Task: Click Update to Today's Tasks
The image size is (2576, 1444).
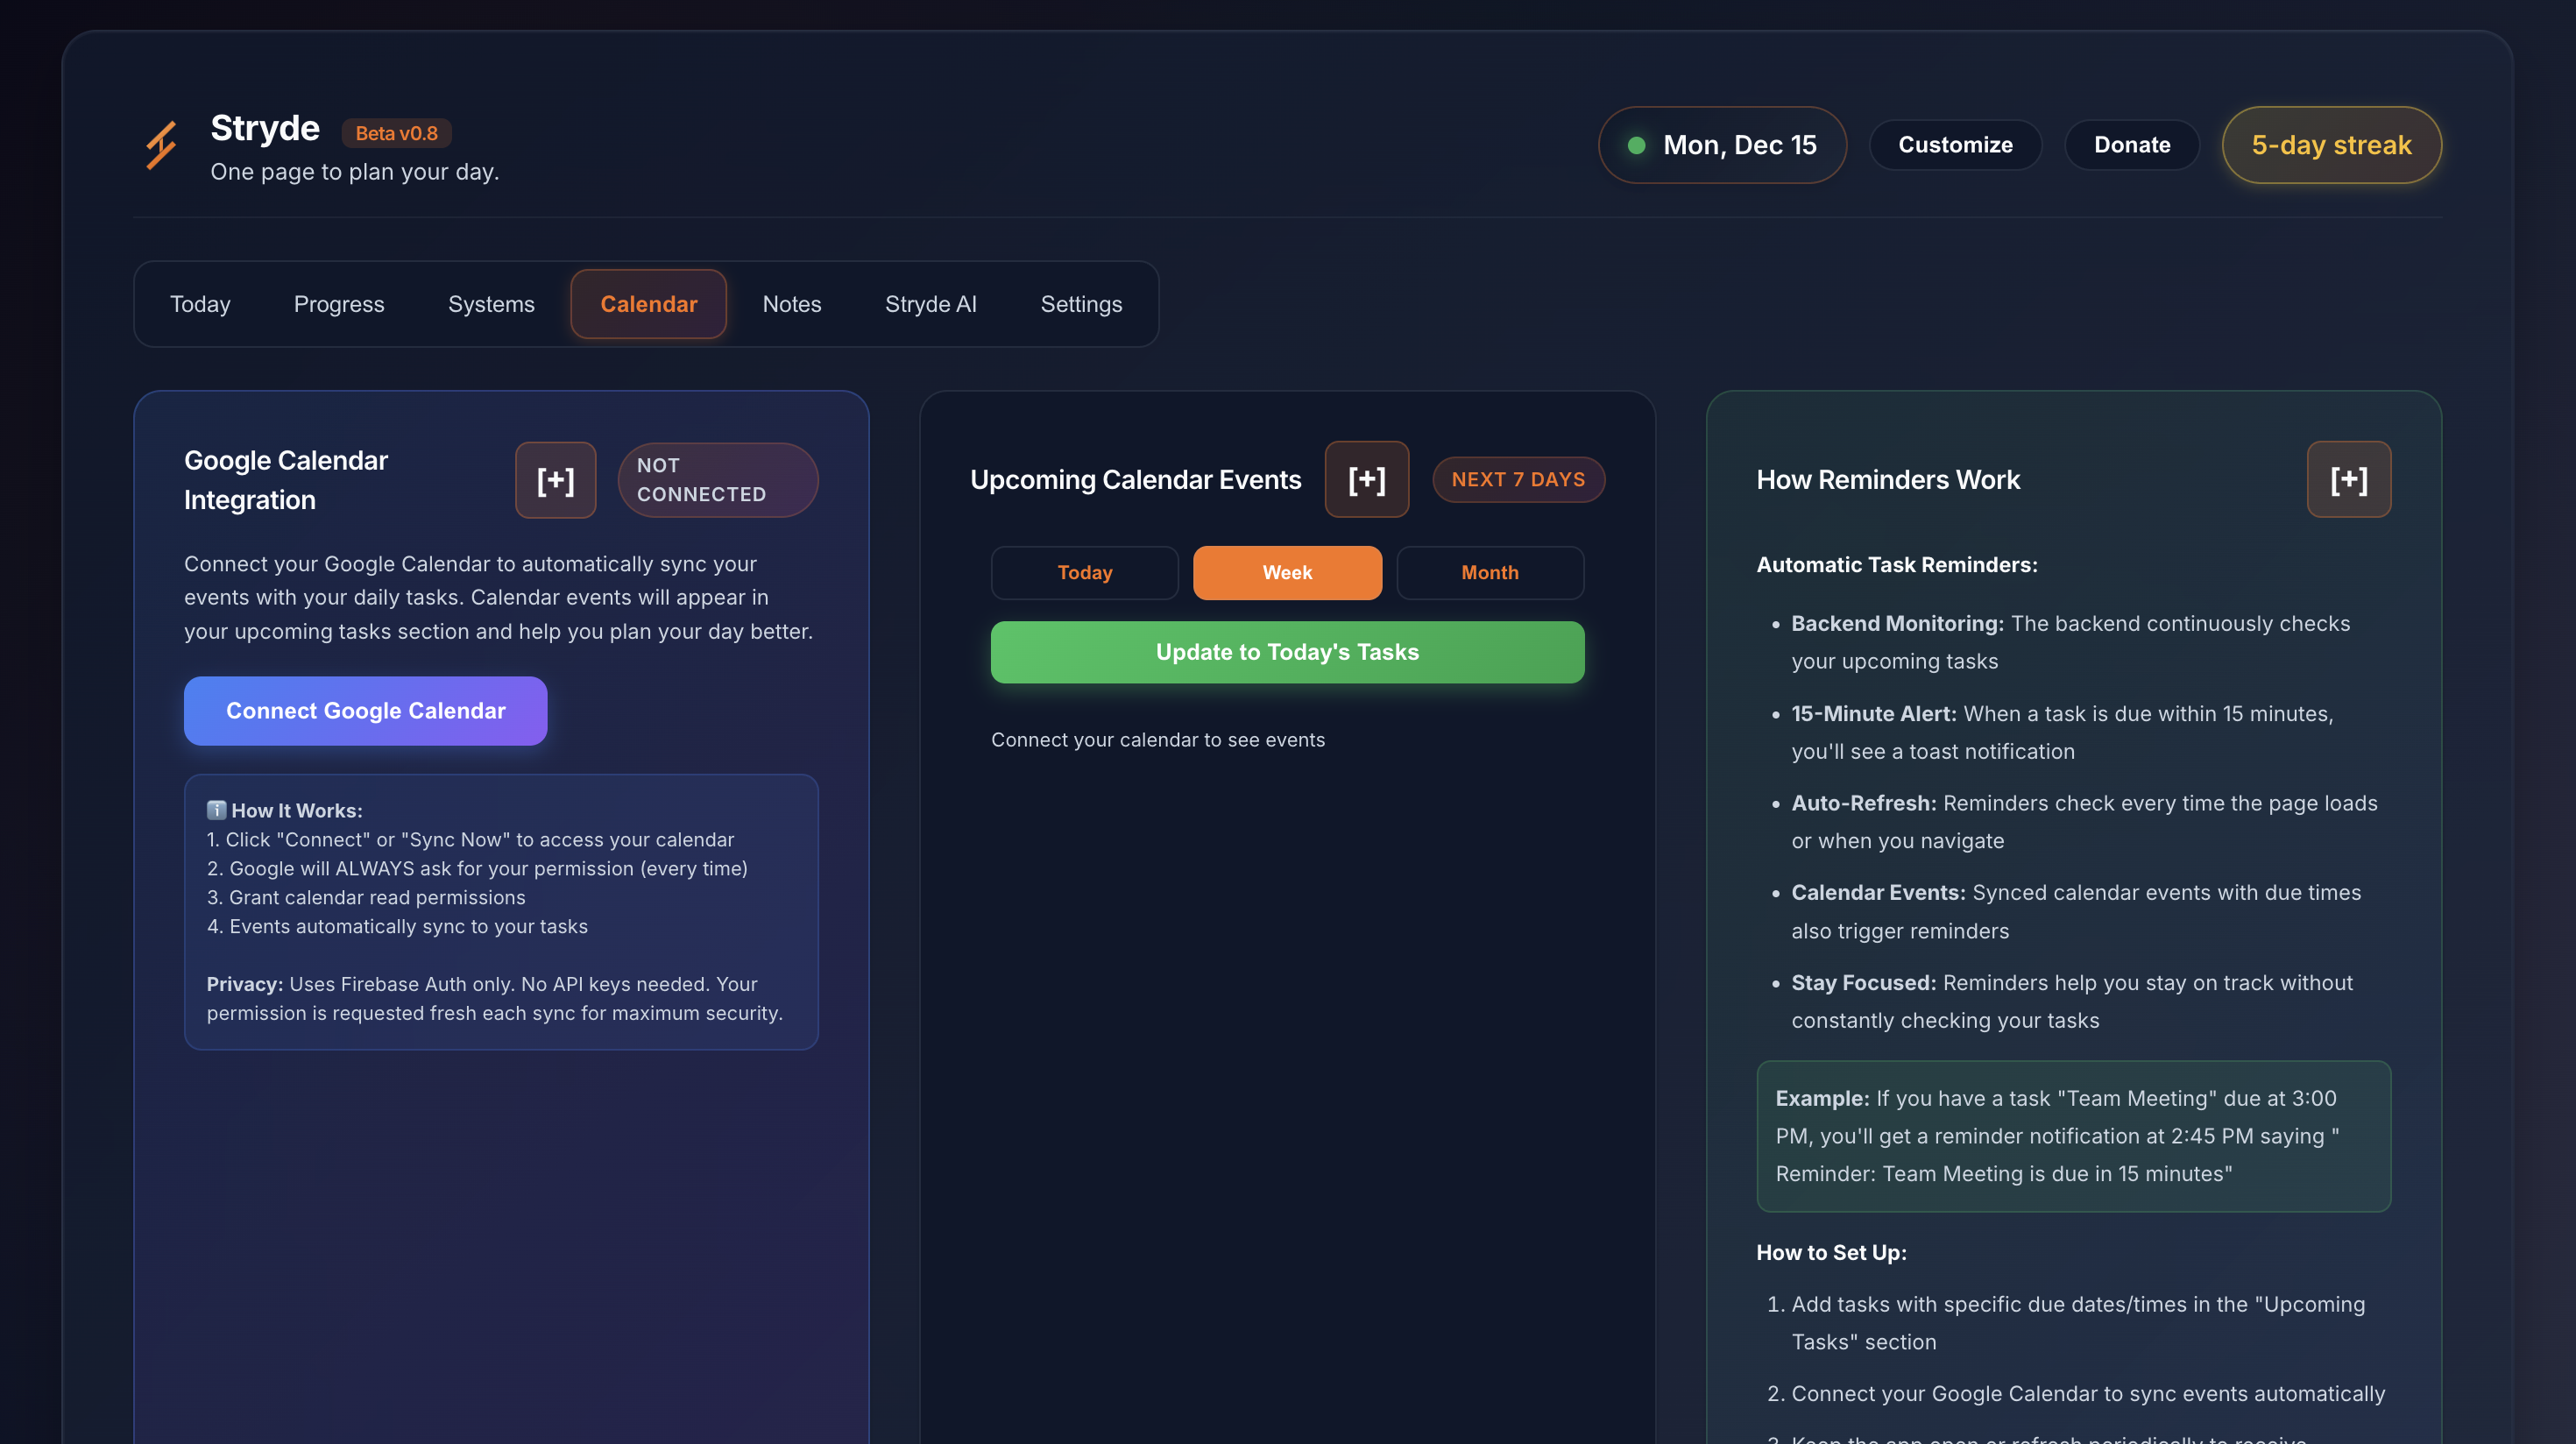Action: click(1287, 652)
